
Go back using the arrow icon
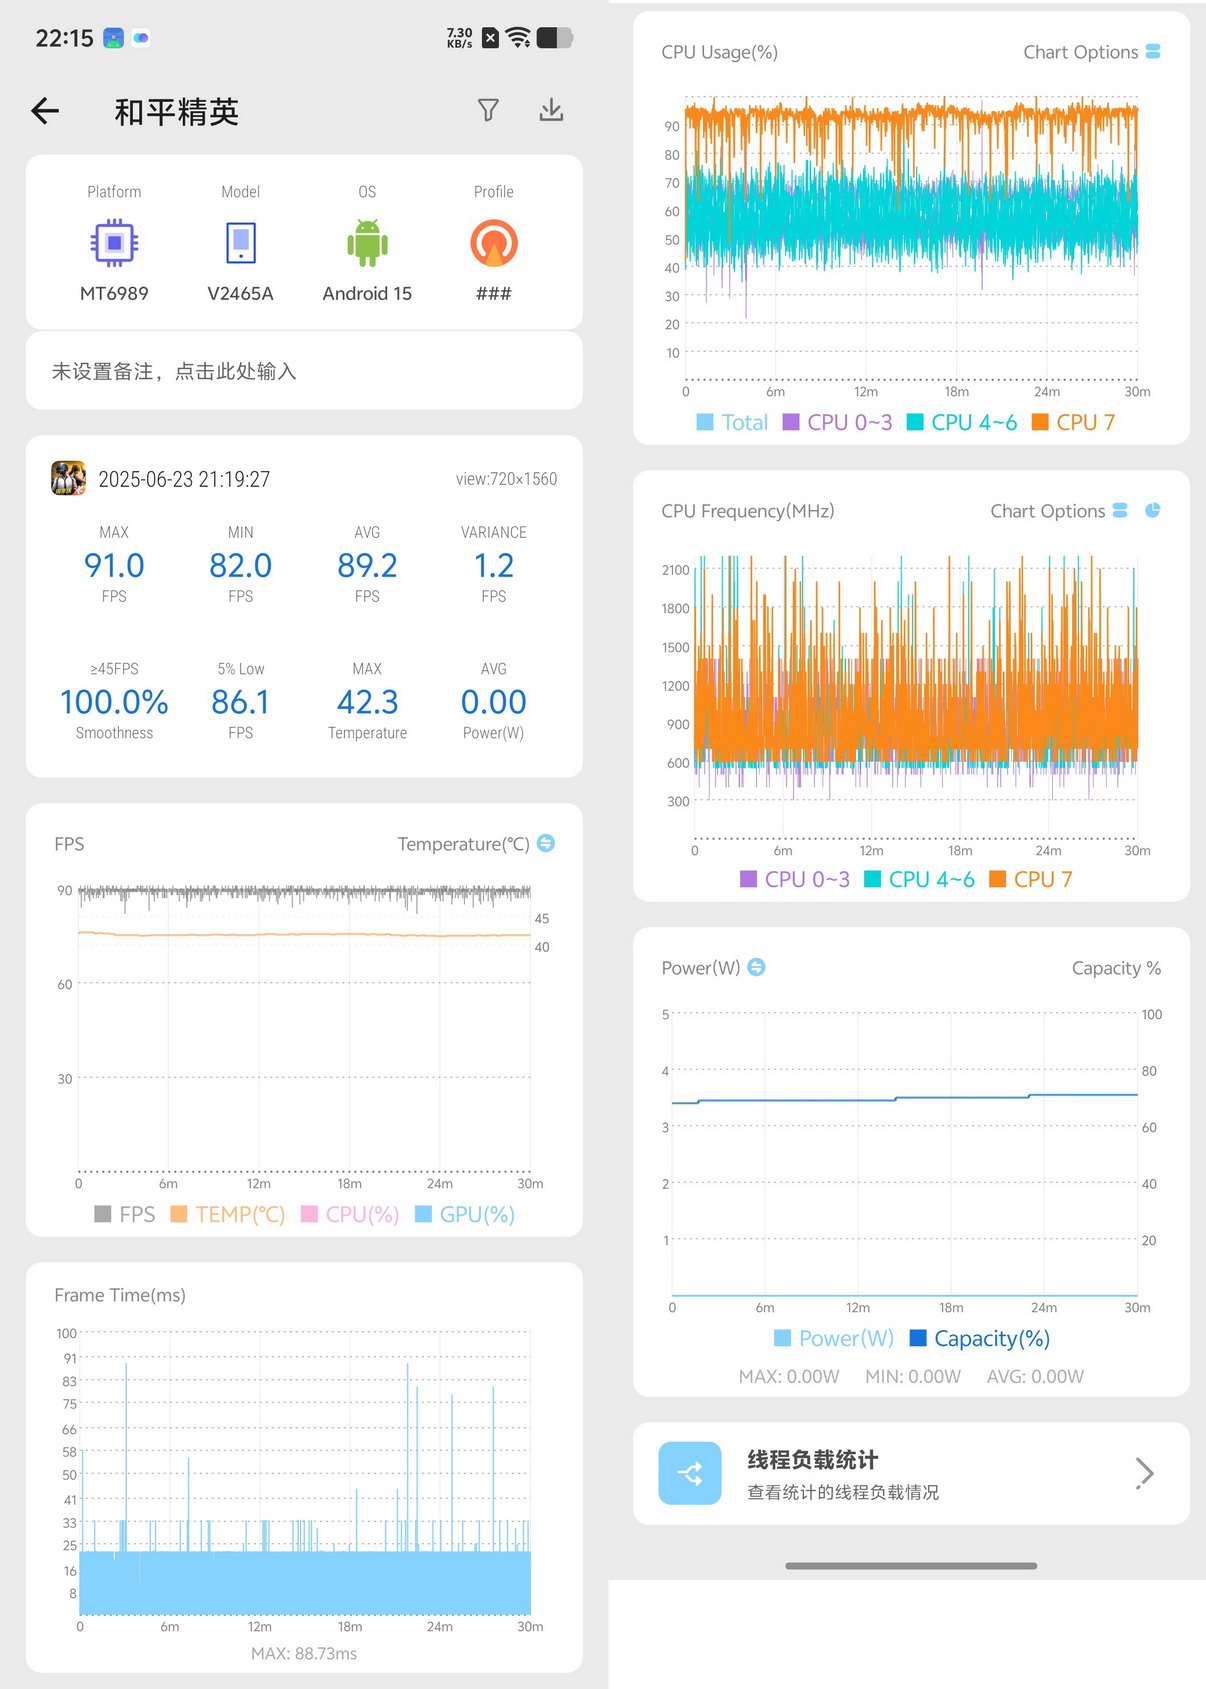(45, 111)
